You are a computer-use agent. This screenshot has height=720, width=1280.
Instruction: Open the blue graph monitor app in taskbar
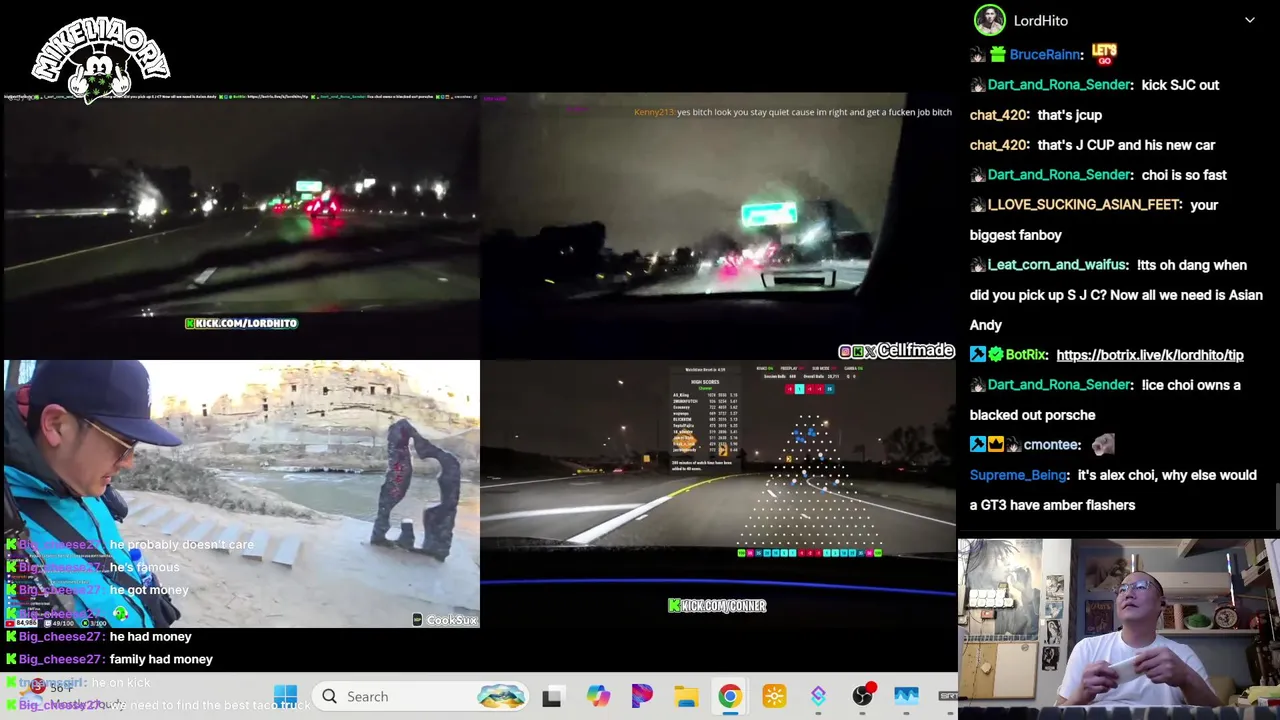tap(906, 696)
